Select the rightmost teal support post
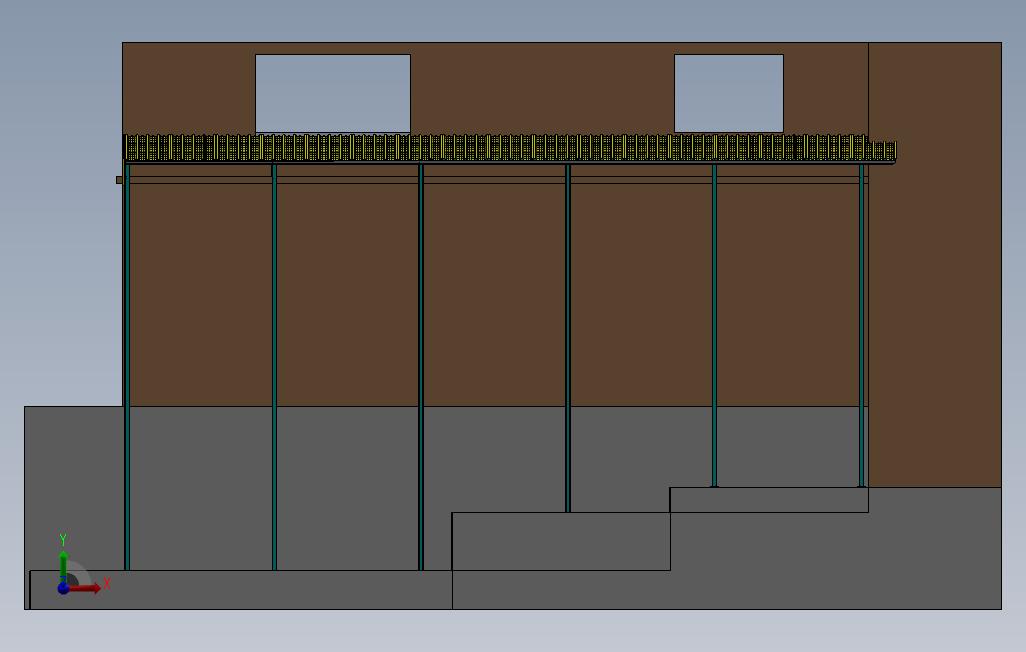 pos(862,325)
